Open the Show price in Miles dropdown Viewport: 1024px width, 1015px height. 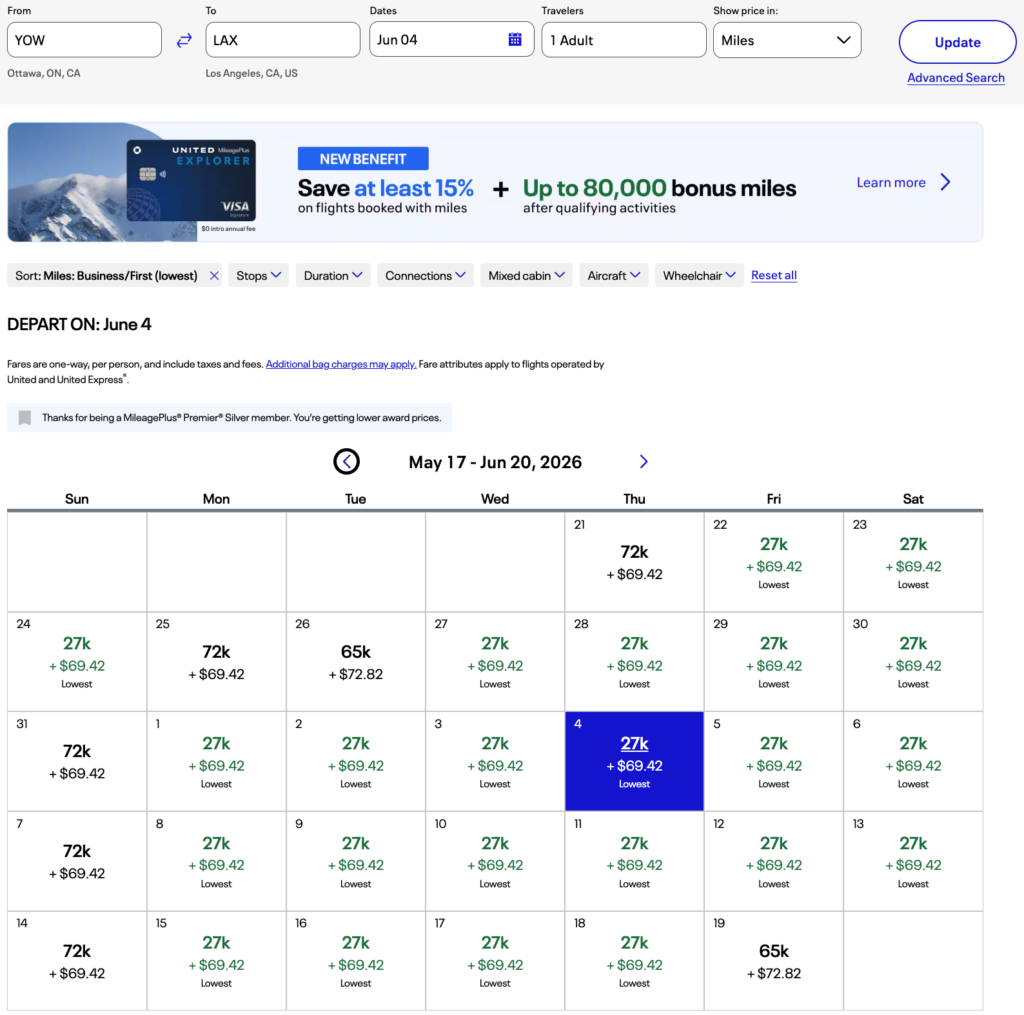point(787,40)
